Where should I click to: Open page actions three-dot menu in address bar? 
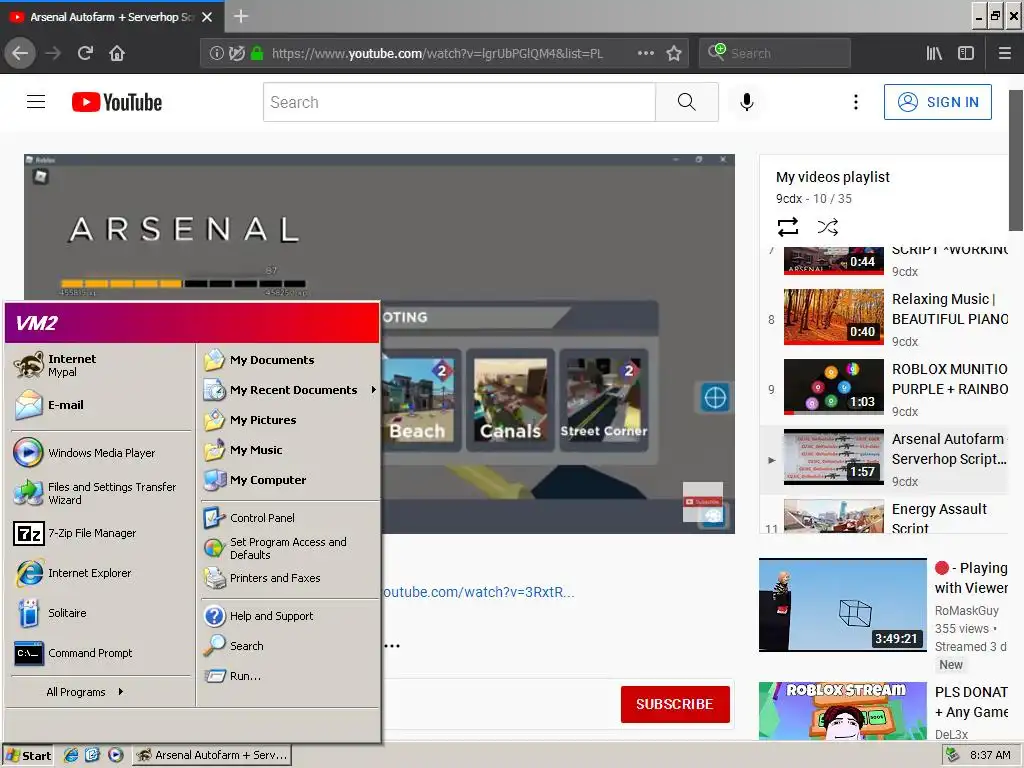coord(646,53)
